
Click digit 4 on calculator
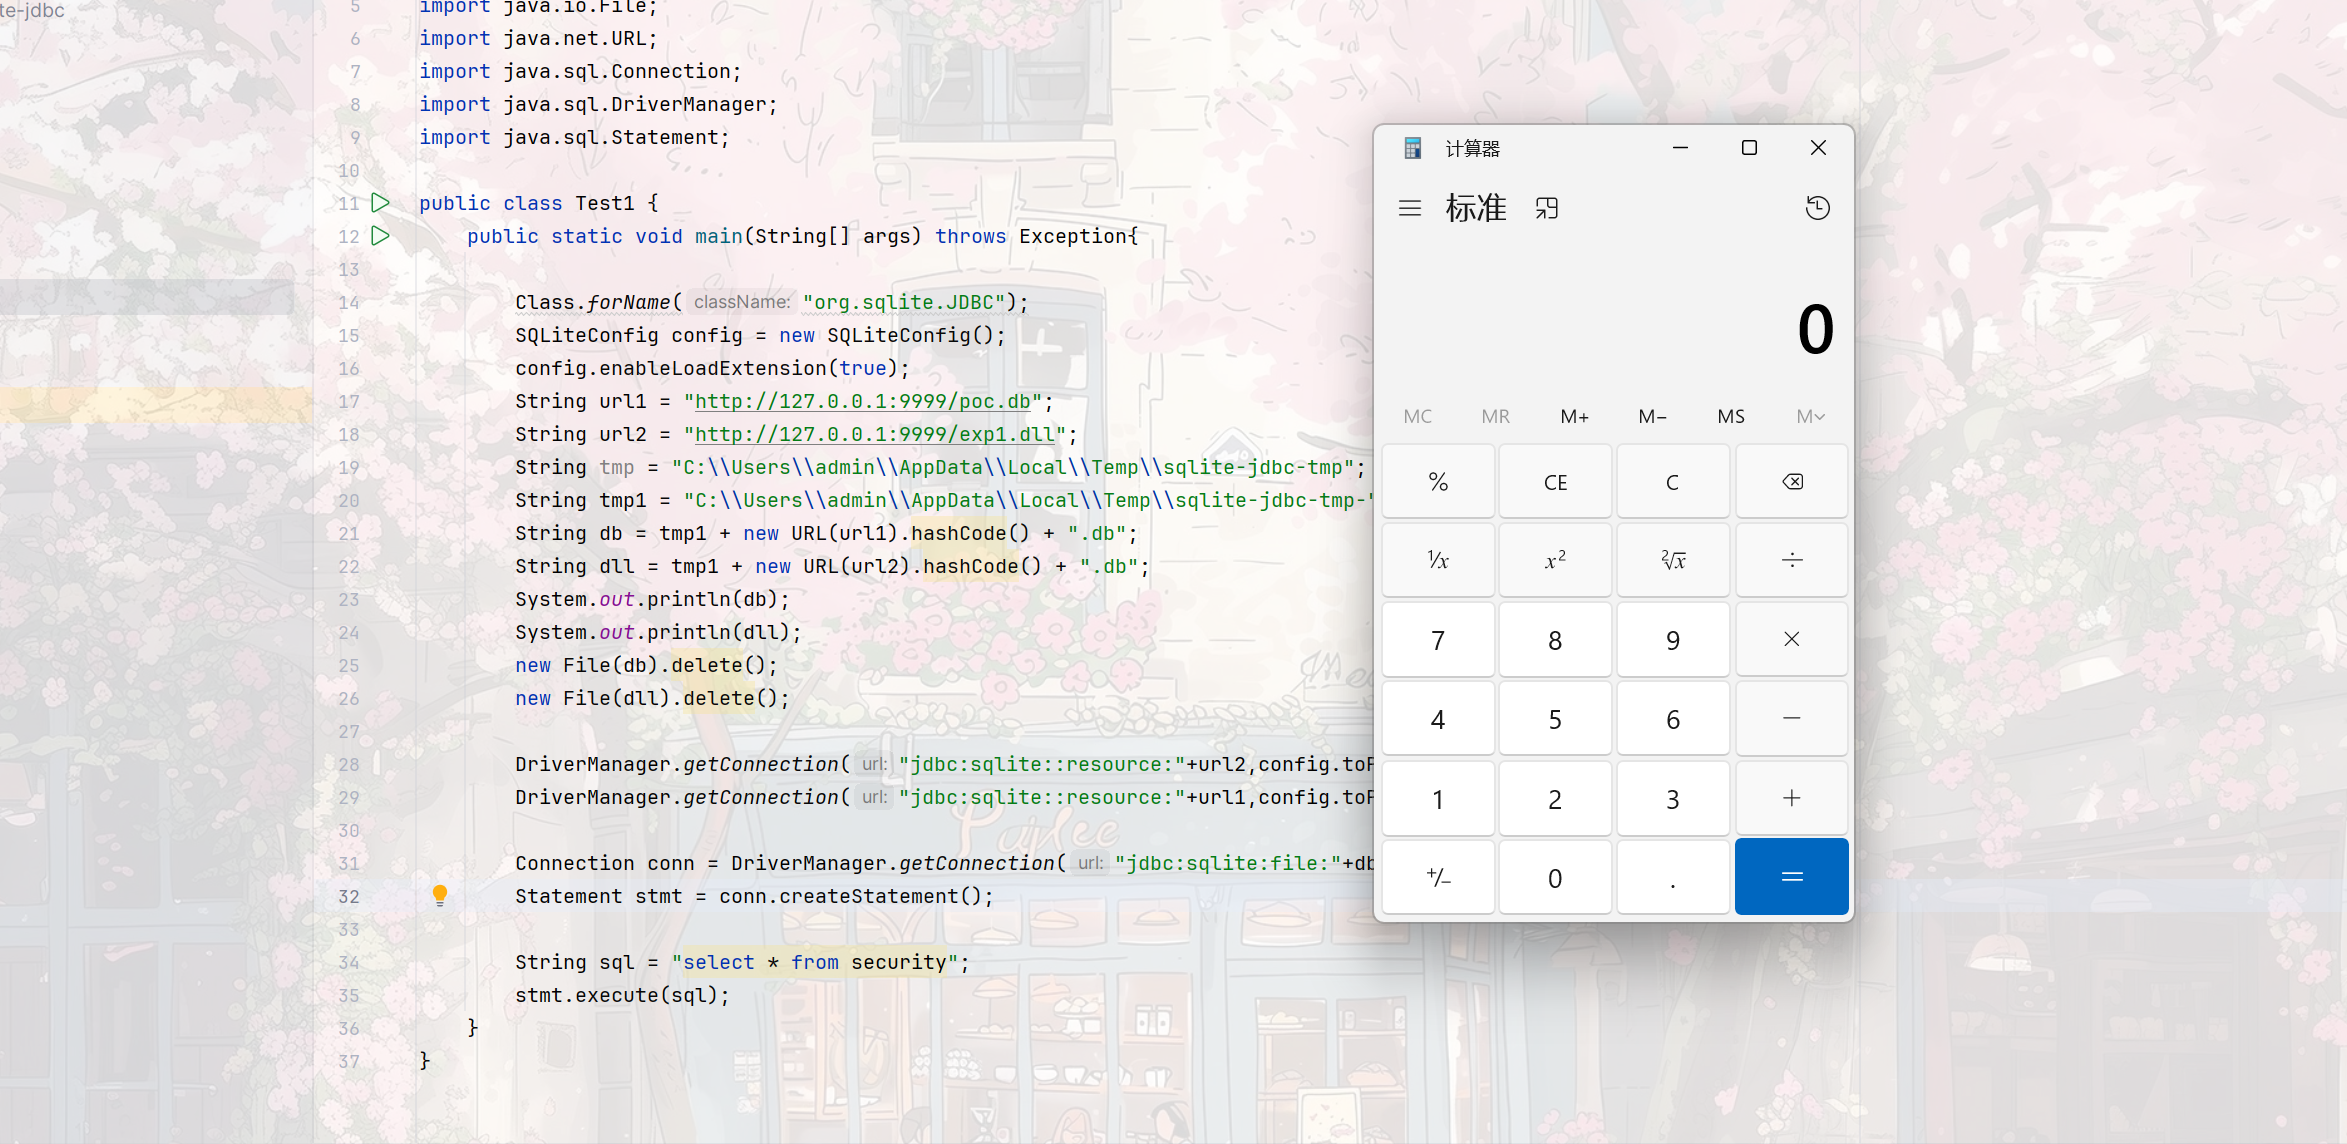pos(1438,718)
